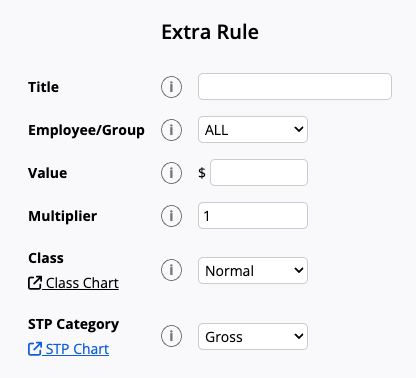Viewport: 416px width, 378px height.
Task: Focus the Title text field
Action: click(x=295, y=87)
